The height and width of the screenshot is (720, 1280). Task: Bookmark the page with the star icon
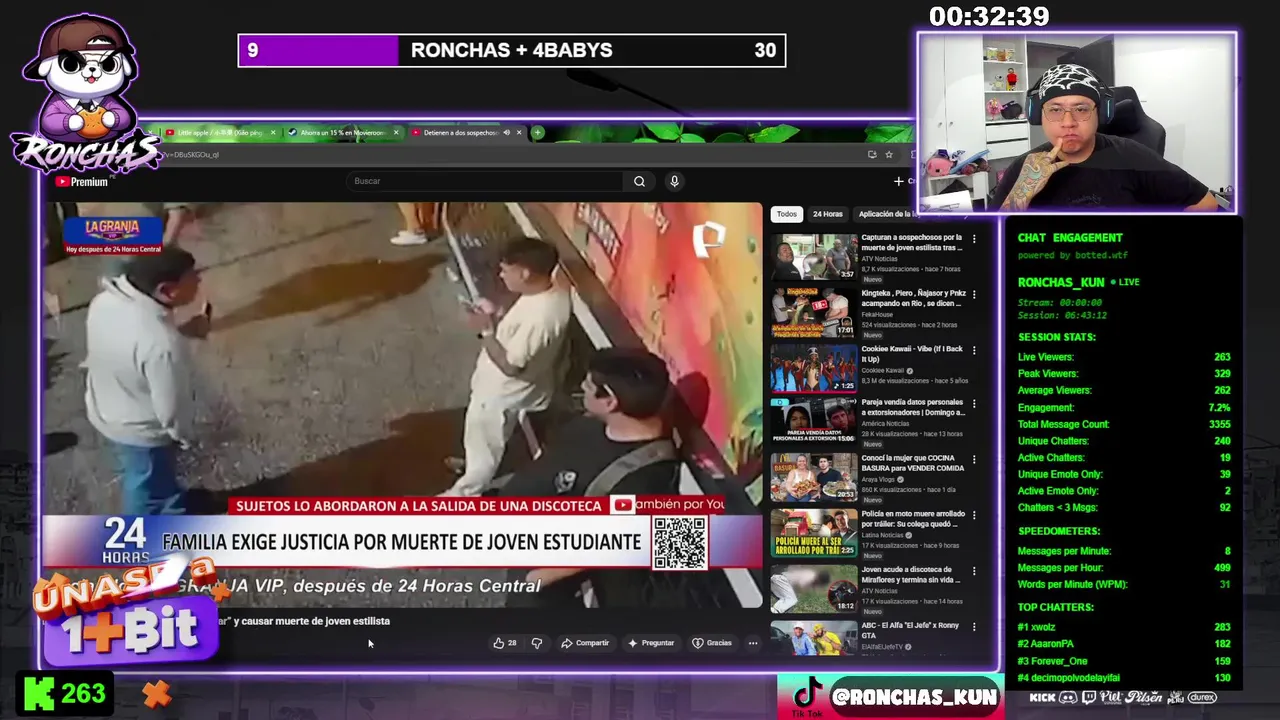coord(888,155)
